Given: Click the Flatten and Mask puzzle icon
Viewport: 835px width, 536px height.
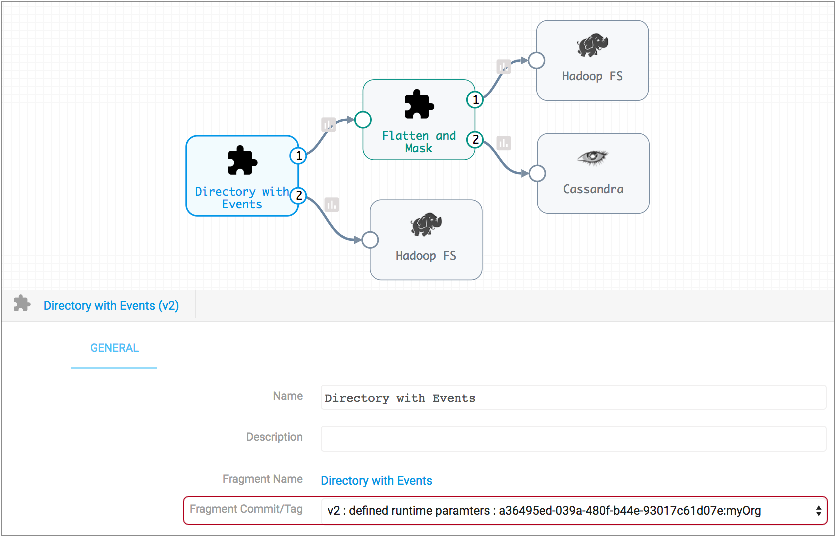Looking at the screenshot, I should click(x=418, y=105).
